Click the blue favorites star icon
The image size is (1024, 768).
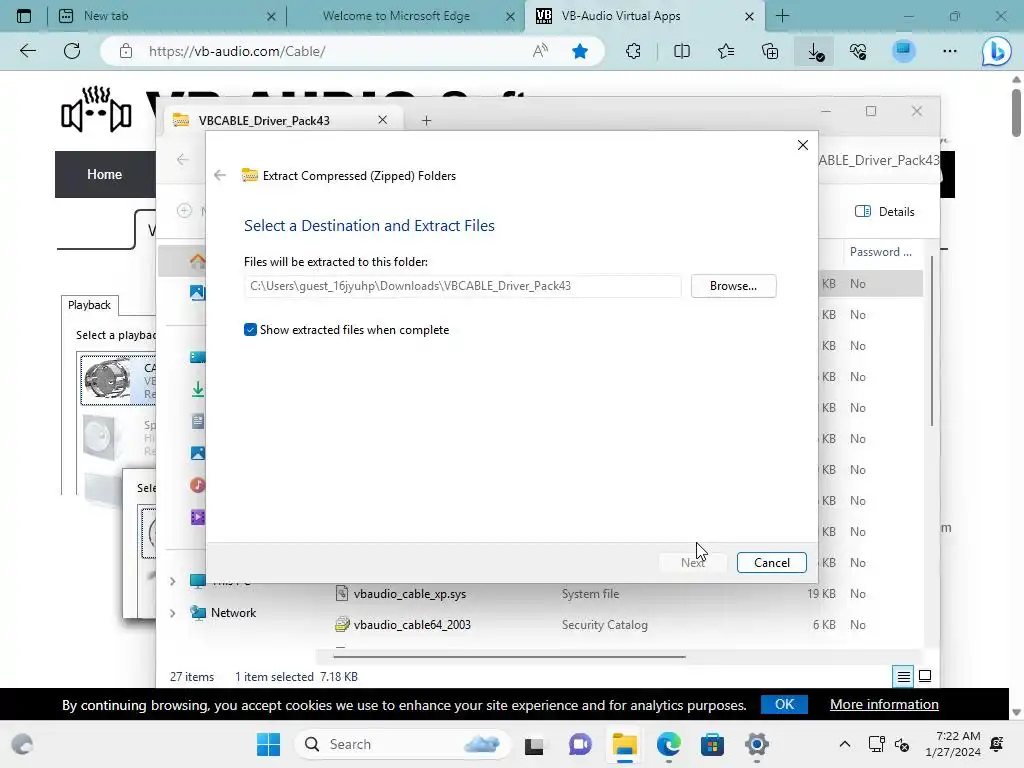click(579, 51)
